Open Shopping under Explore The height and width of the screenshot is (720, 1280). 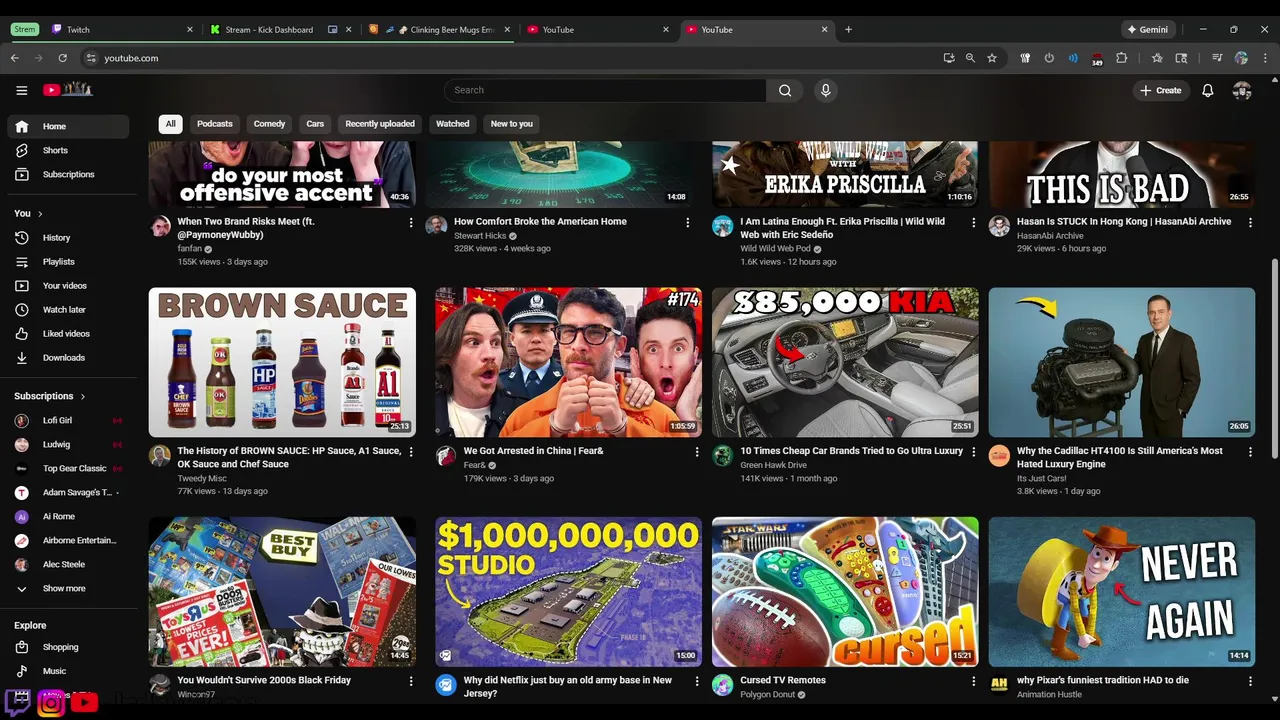pos(69,647)
